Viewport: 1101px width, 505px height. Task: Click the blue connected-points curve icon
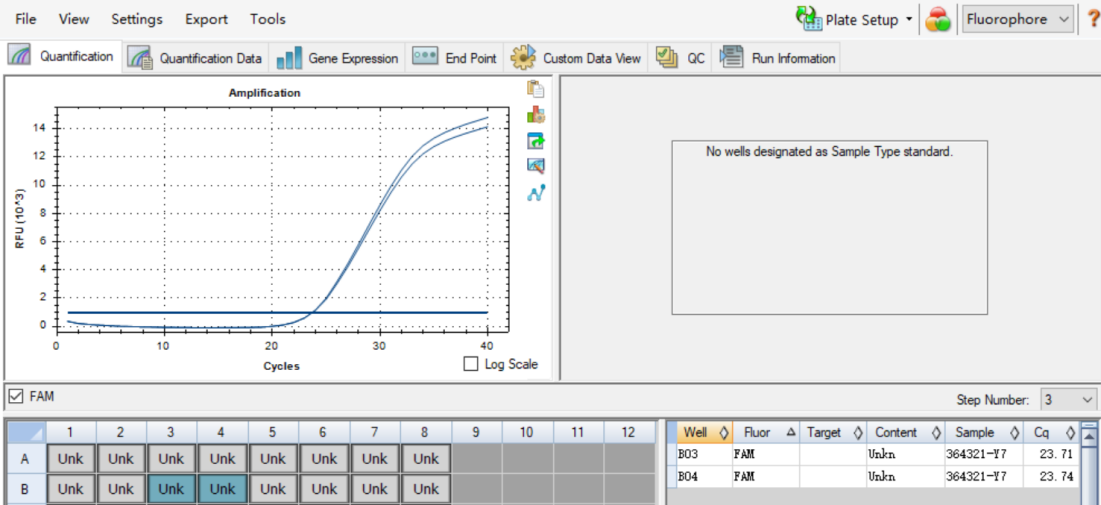point(536,192)
